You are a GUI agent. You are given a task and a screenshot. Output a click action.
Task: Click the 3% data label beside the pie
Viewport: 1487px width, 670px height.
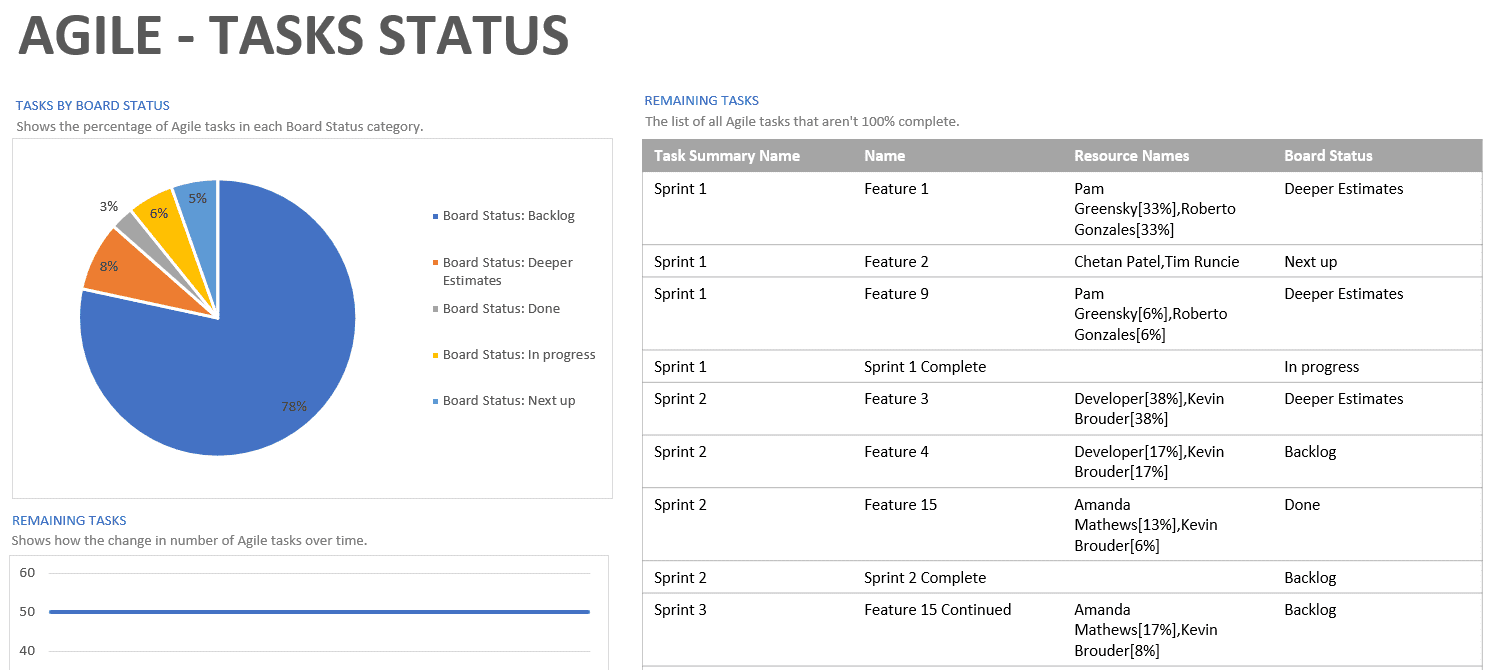coord(108,206)
